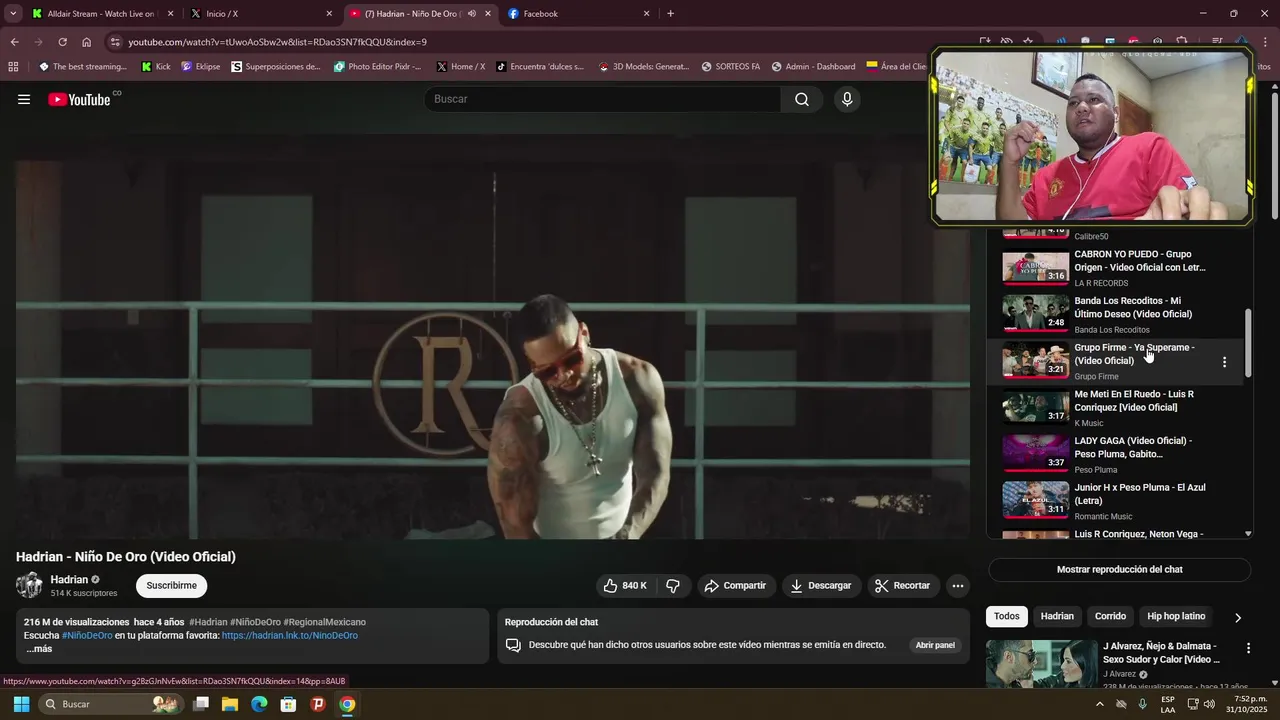
Task: Open Microsoft Edge from taskbar
Action: click(259, 704)
